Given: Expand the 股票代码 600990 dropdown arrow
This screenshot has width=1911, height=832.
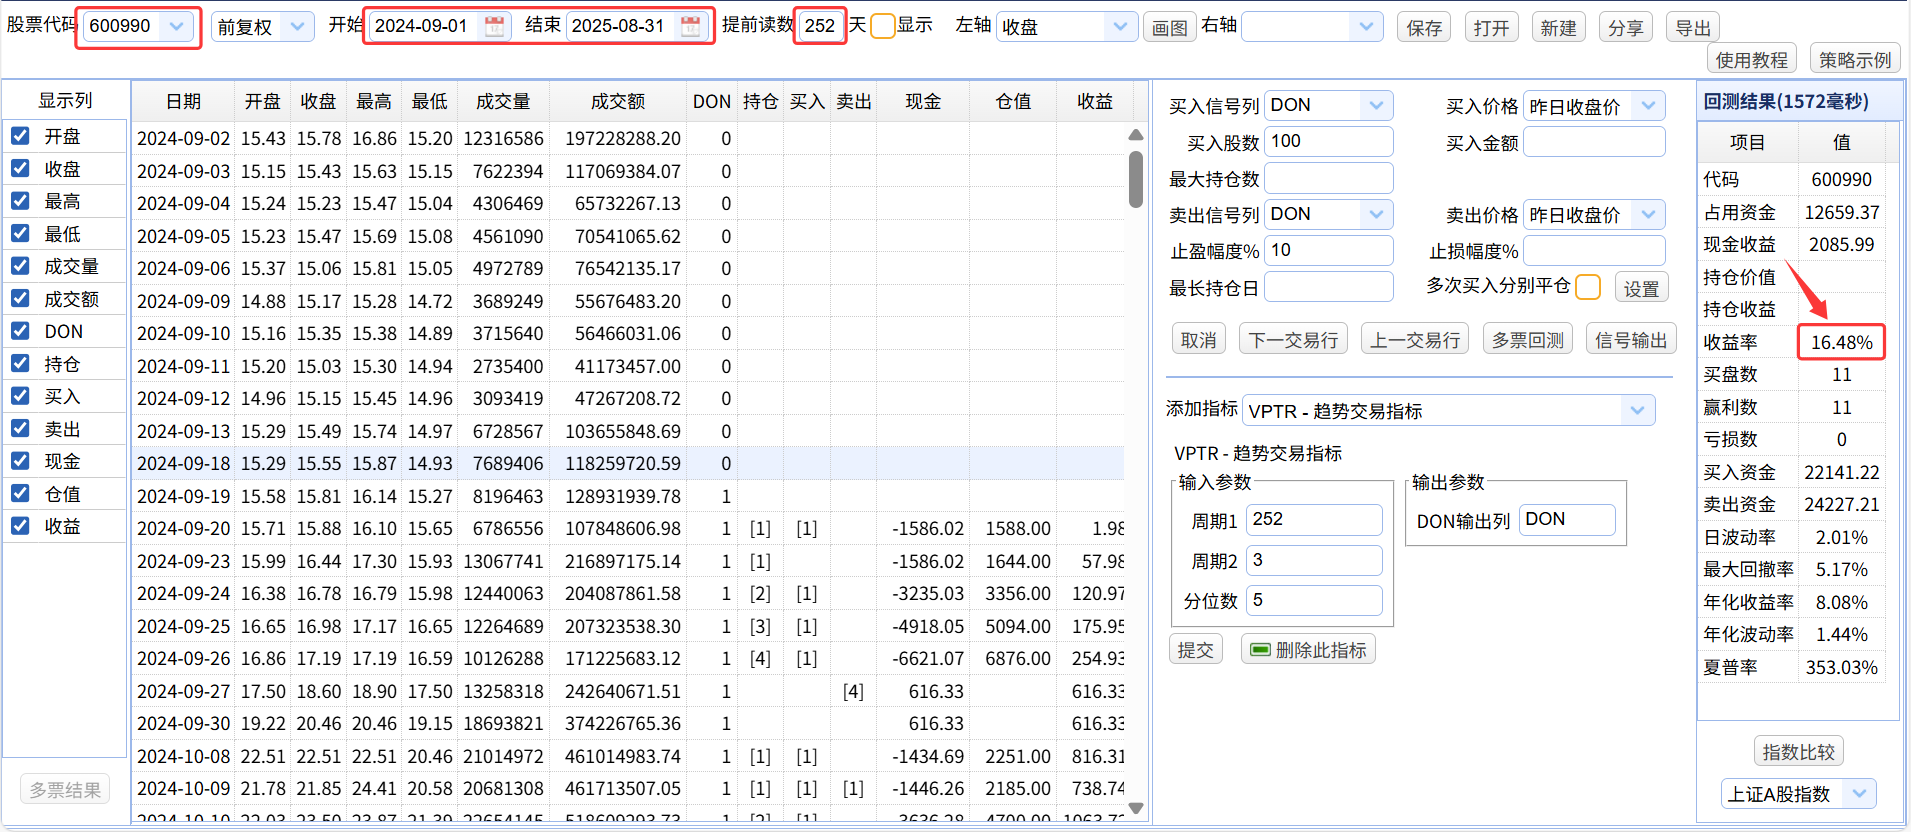Looking at the screenshot, I should 177,27.
